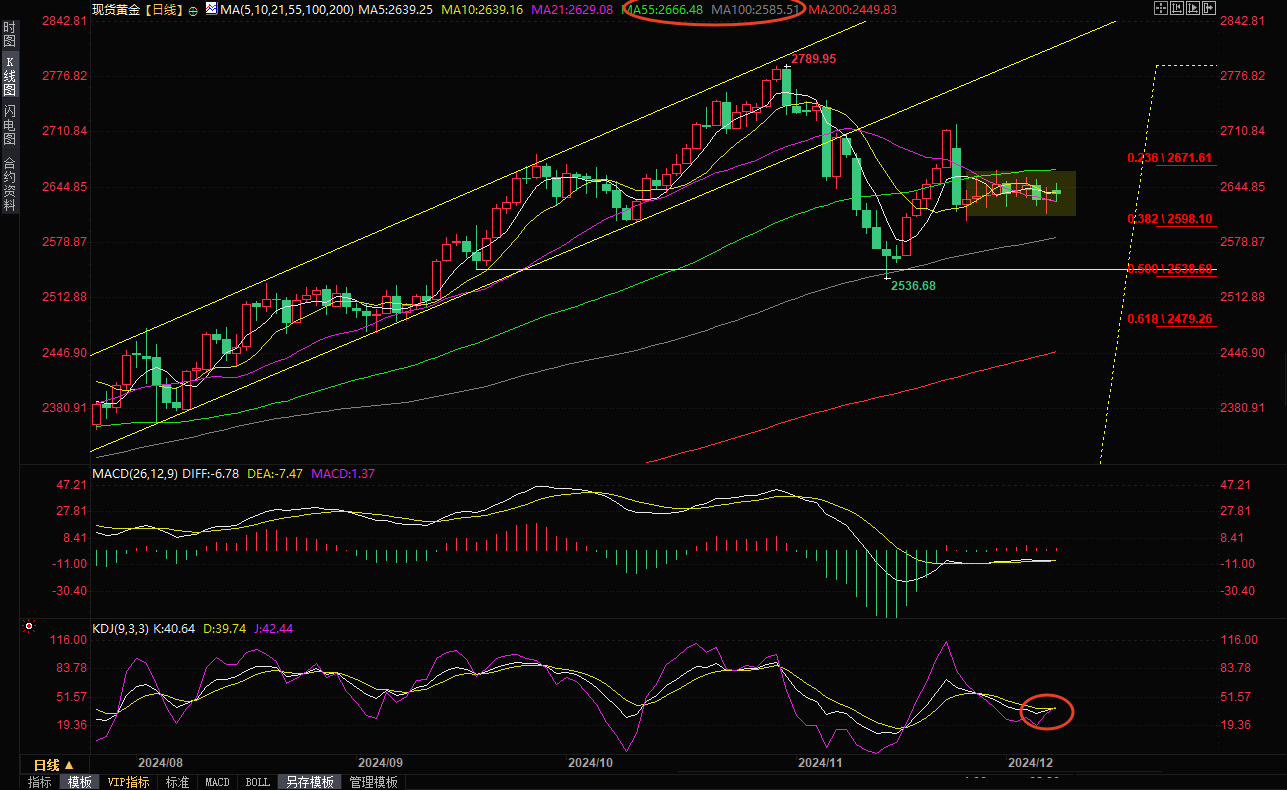Screen dimensions: 1287x790
Task: Open the VIP指标 tab
Action: click(x=128, y=782)
